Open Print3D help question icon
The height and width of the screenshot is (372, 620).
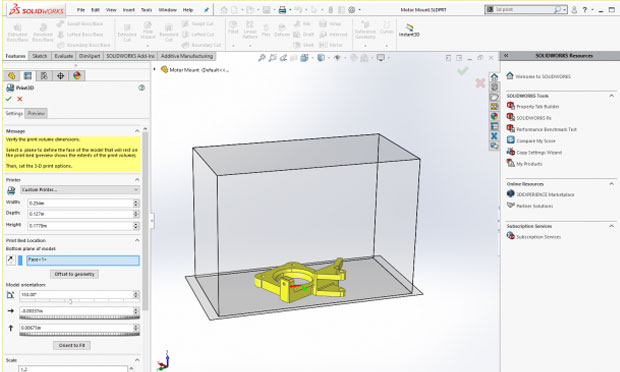pyautogui.click(x=142, y=87)
